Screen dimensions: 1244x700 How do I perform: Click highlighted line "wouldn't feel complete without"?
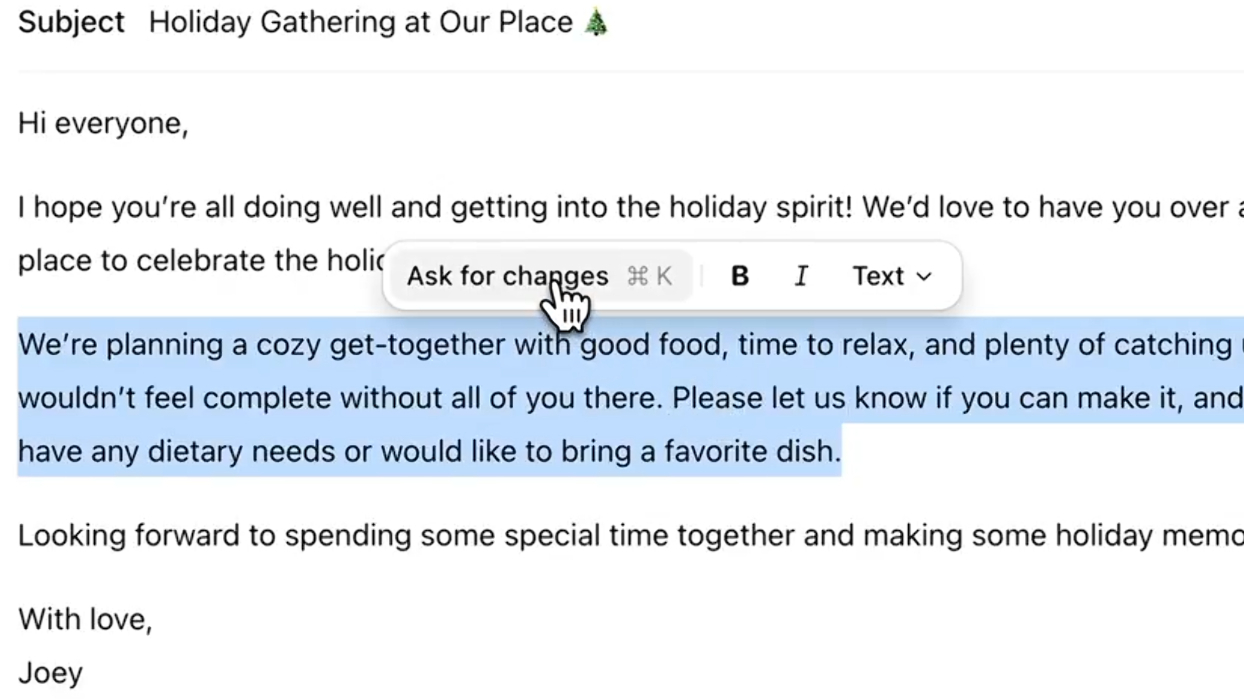click(300, 398)
